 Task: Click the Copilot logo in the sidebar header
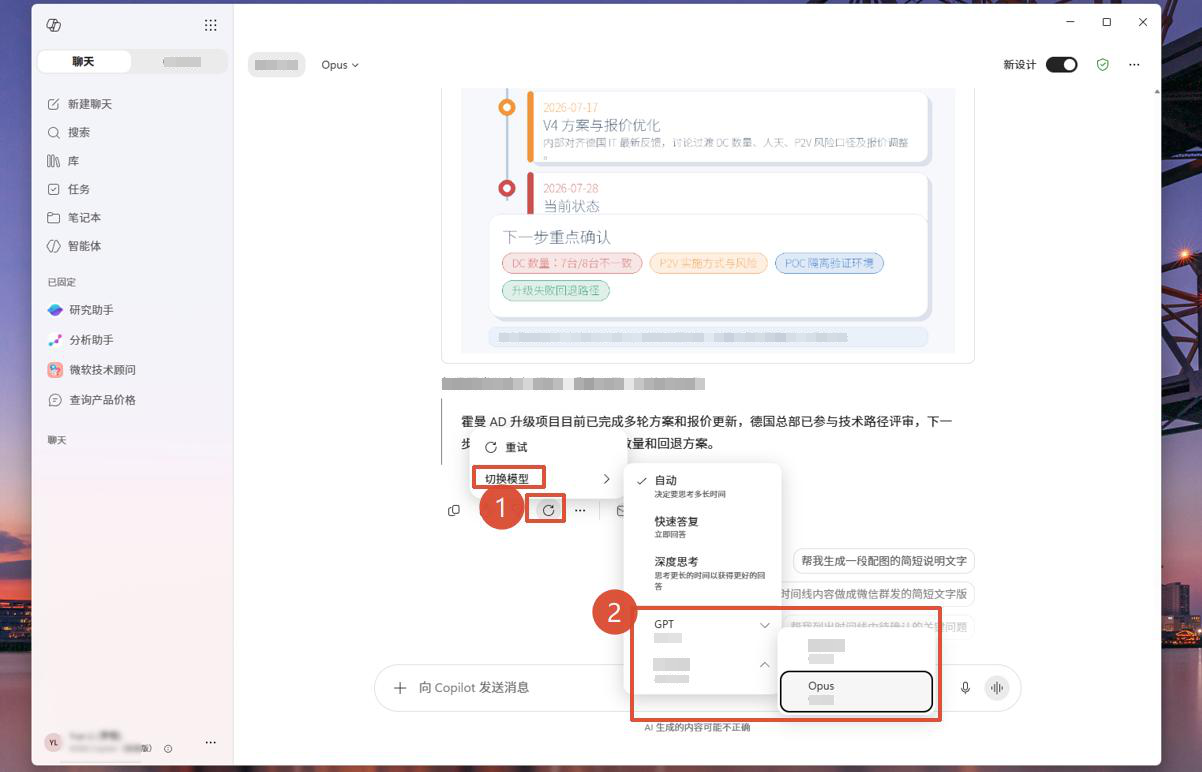coord(54,25)
